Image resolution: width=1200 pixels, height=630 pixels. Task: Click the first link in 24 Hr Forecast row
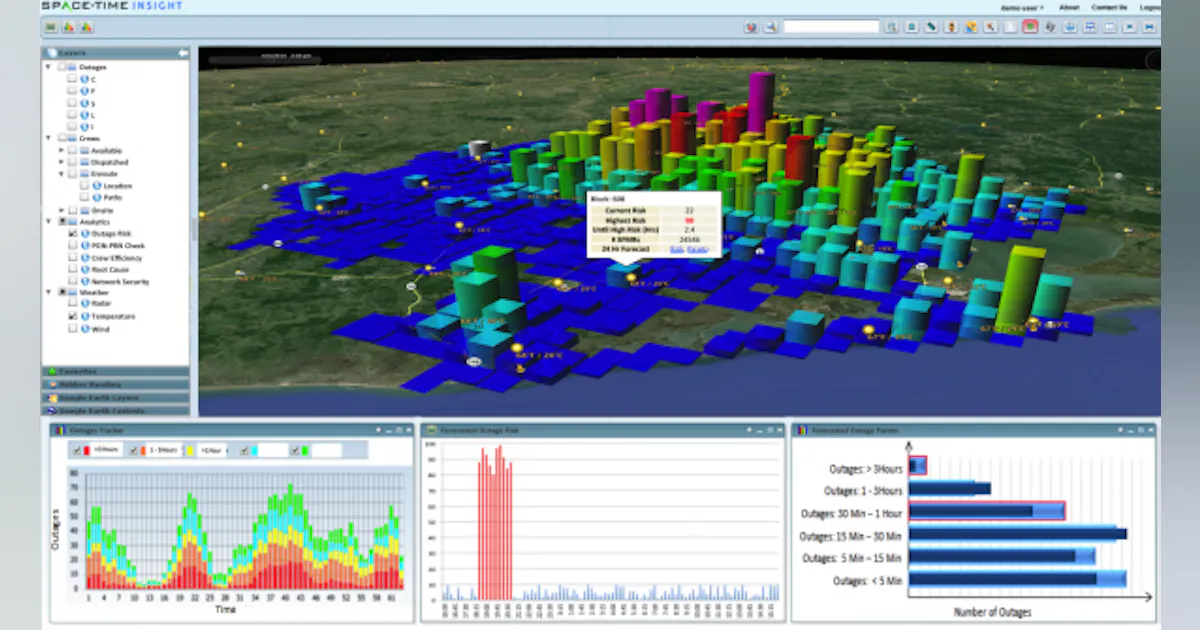coord(677,249)
